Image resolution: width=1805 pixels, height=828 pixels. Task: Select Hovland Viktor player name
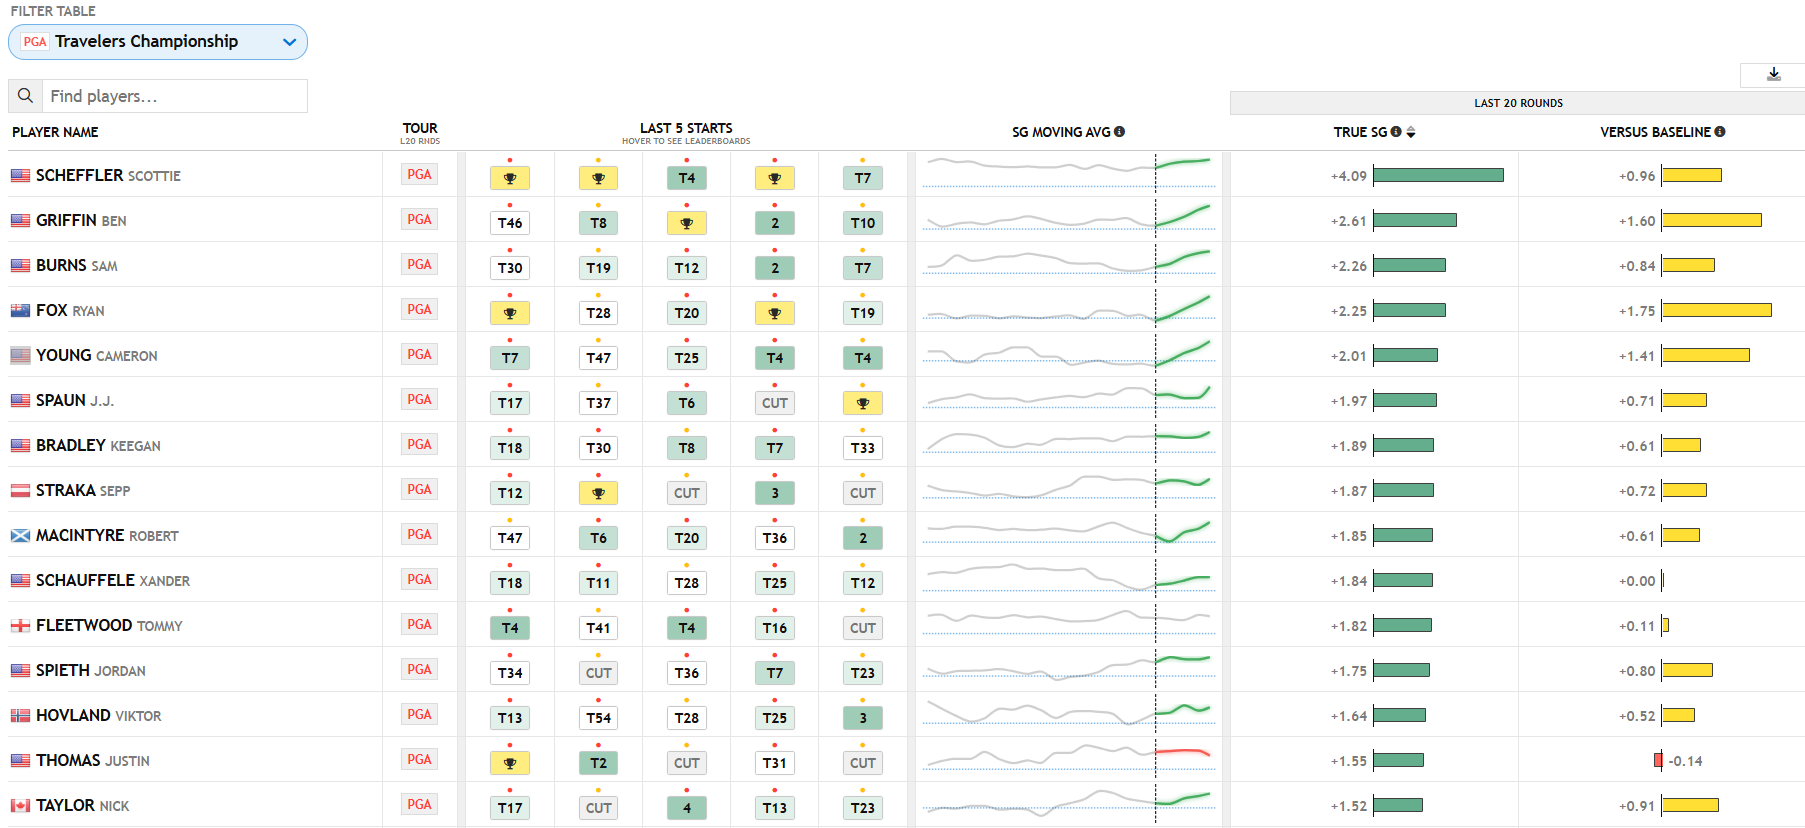pos(99,715)
